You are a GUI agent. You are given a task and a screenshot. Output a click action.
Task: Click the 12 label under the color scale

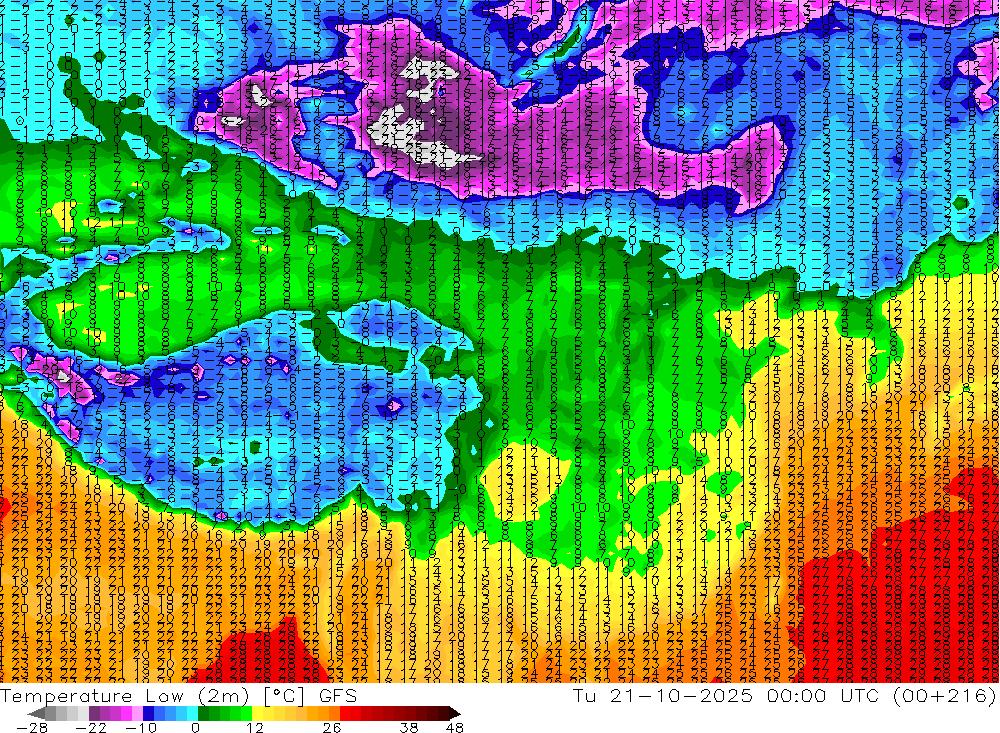coord(255,727)
